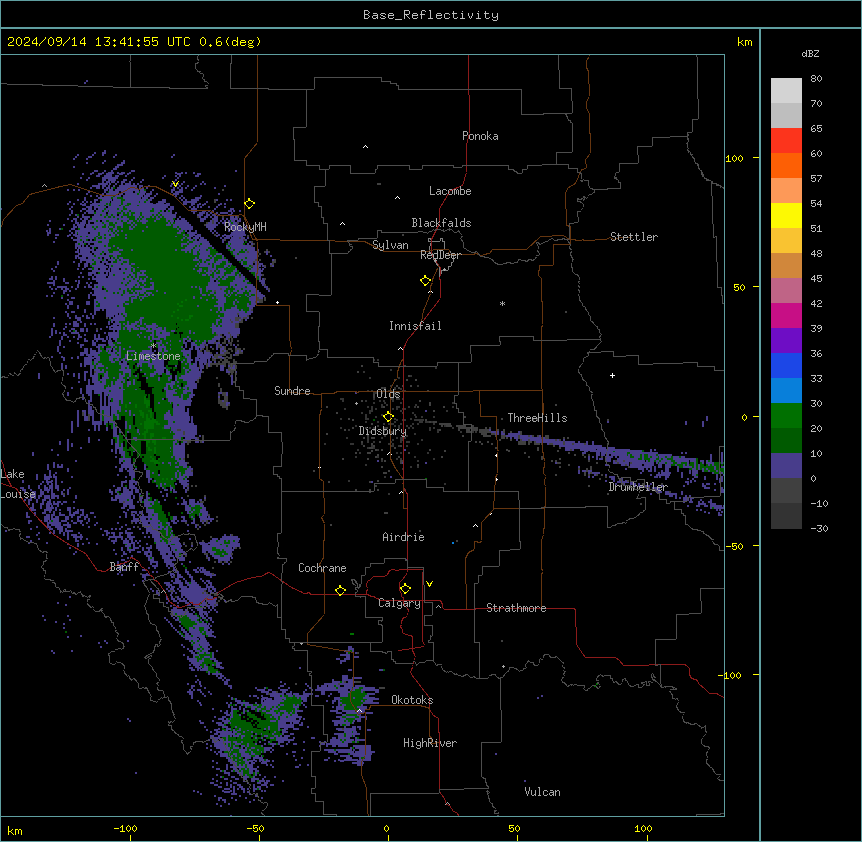Image resolution: width=862 pixels, height=842 pixels.
Task: Click the Calgary city label
Action: click(400, 603)
